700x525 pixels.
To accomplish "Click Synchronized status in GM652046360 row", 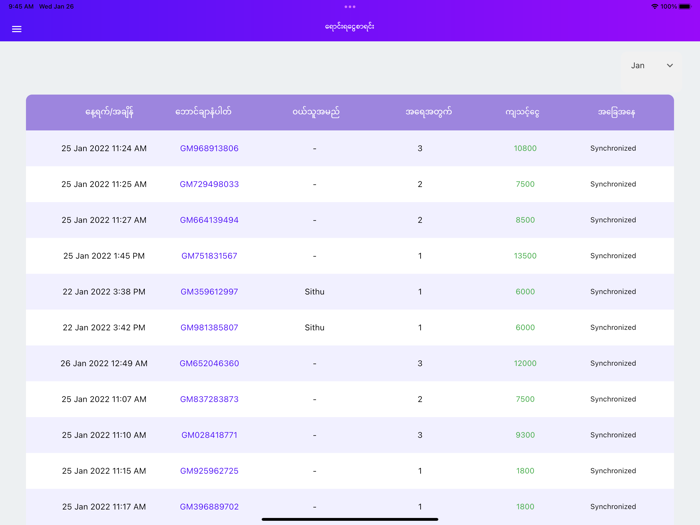I will click(613, 363).
